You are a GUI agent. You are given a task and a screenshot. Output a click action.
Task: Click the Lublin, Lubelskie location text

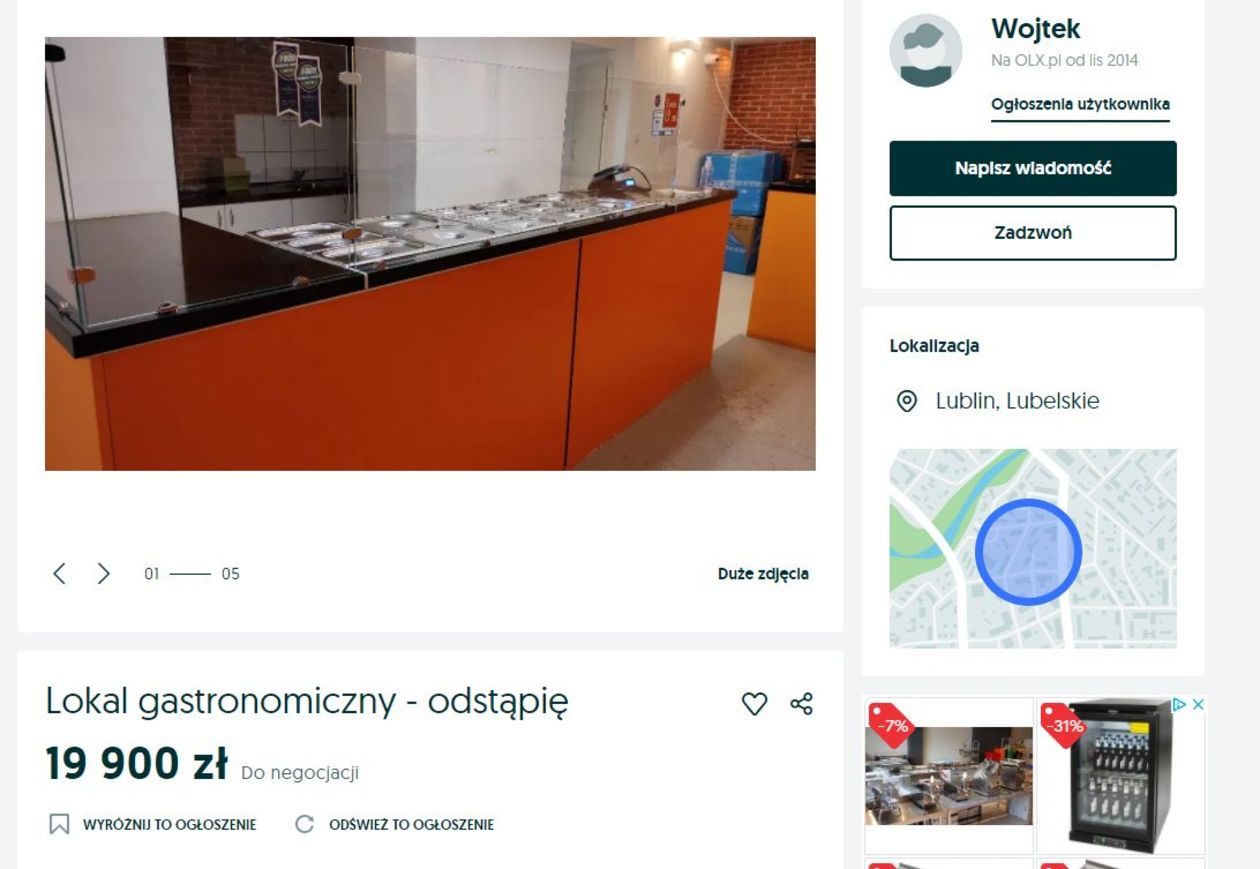coord(1017,401)
